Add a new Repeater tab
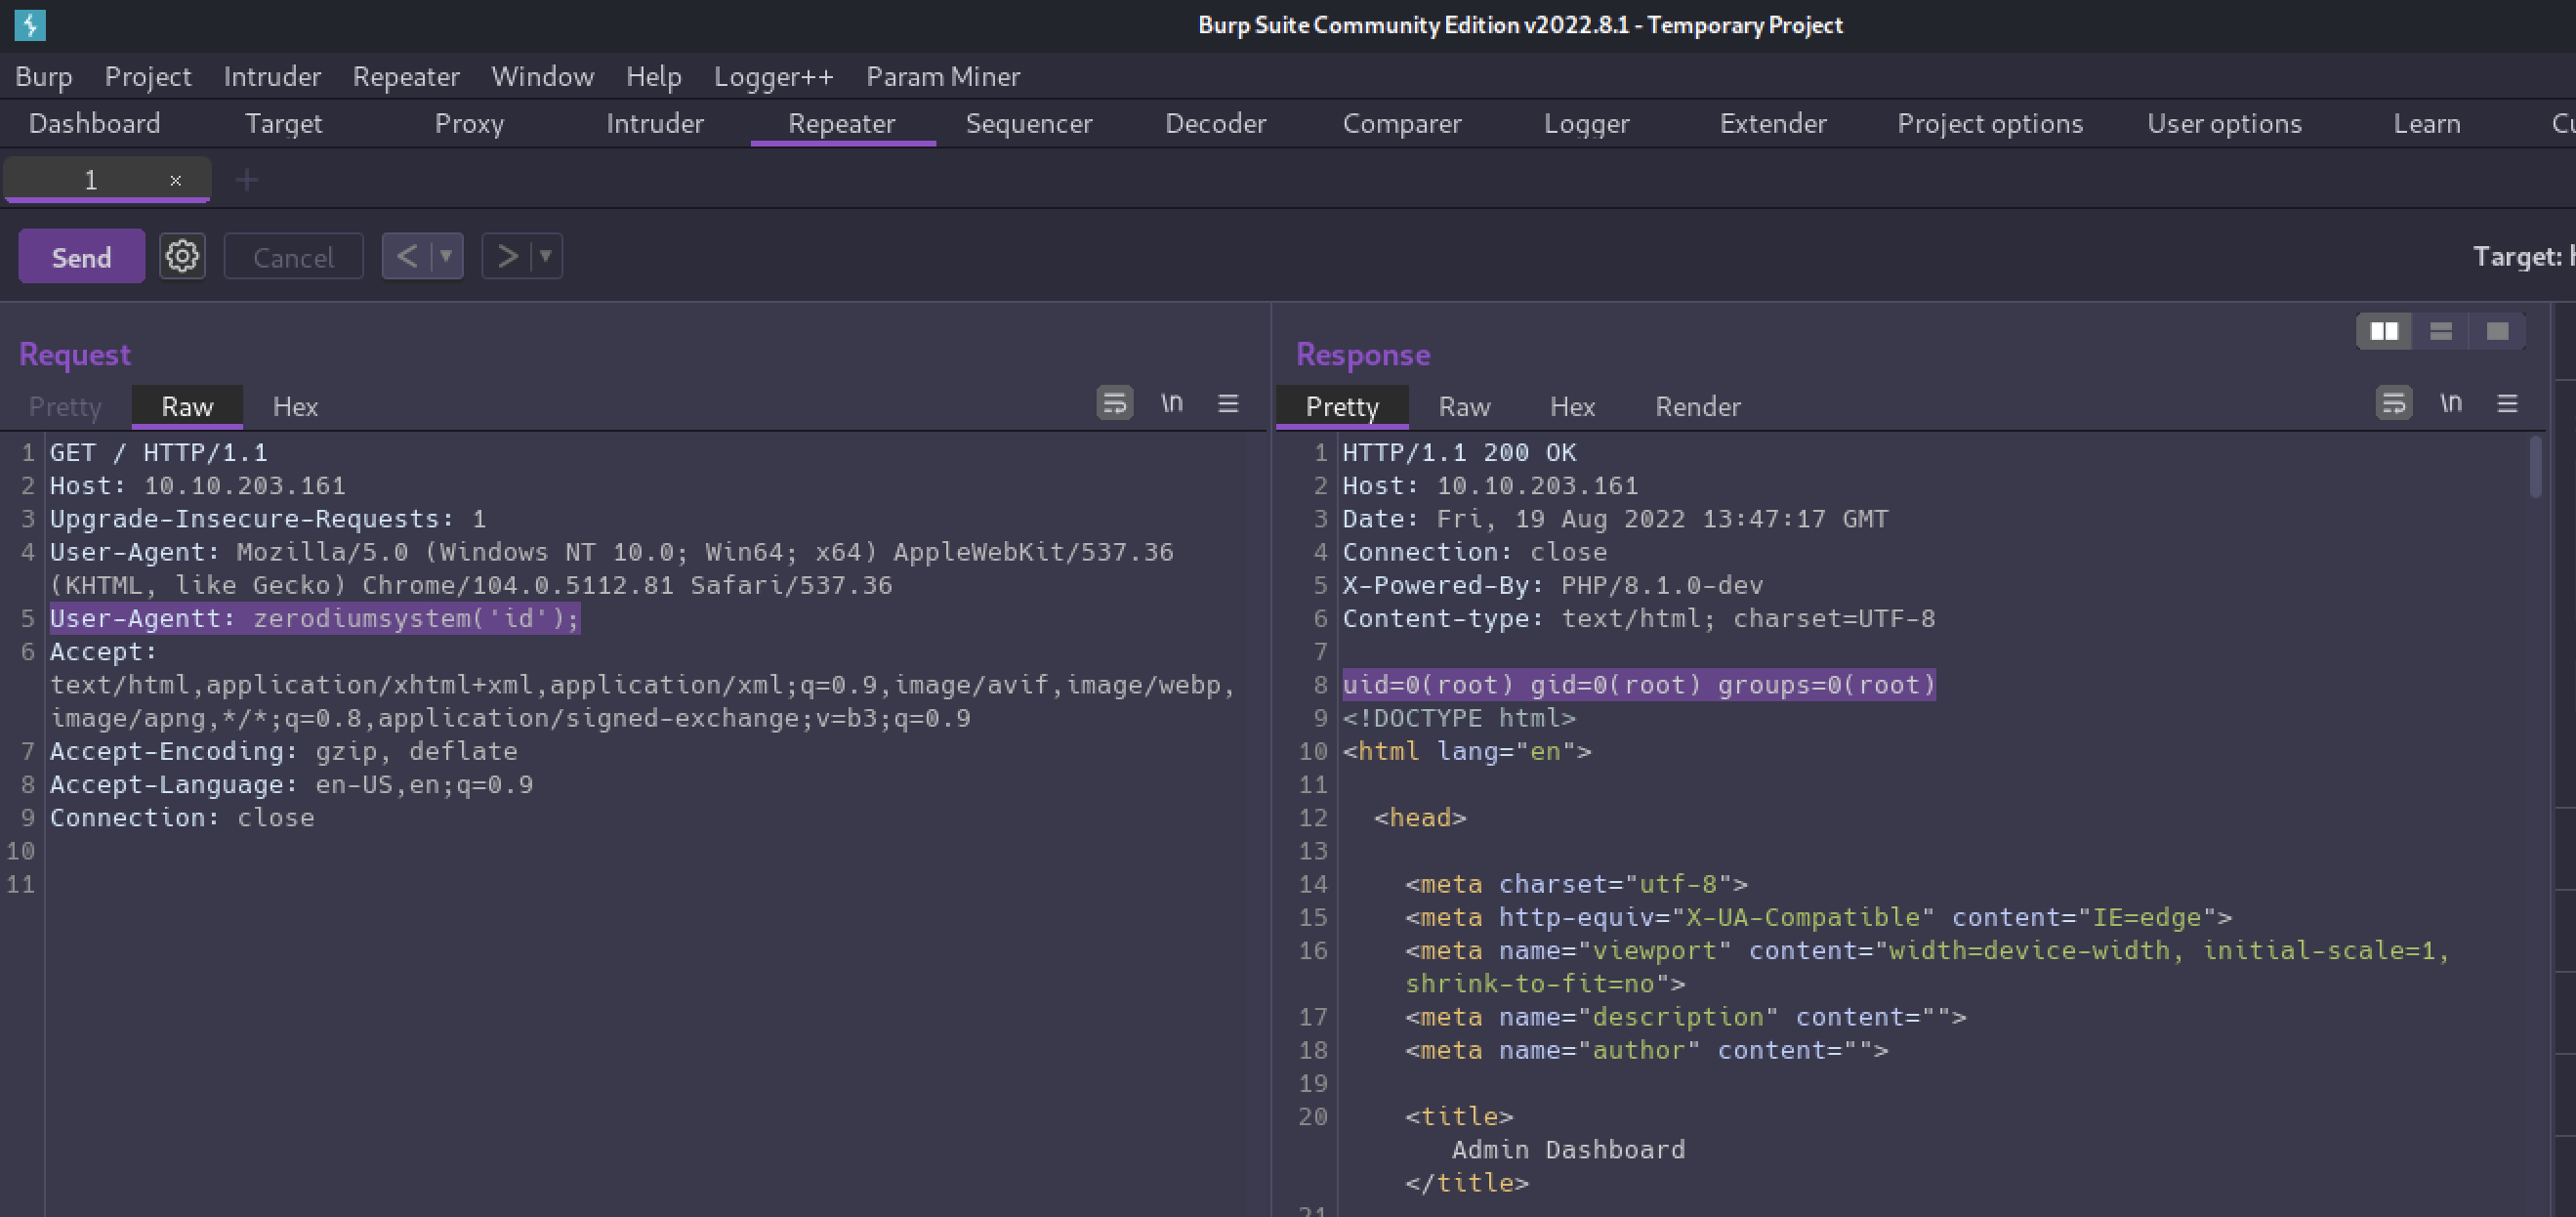The width and height of the screenshot is (2576, 1217). [x=247, y=180]
